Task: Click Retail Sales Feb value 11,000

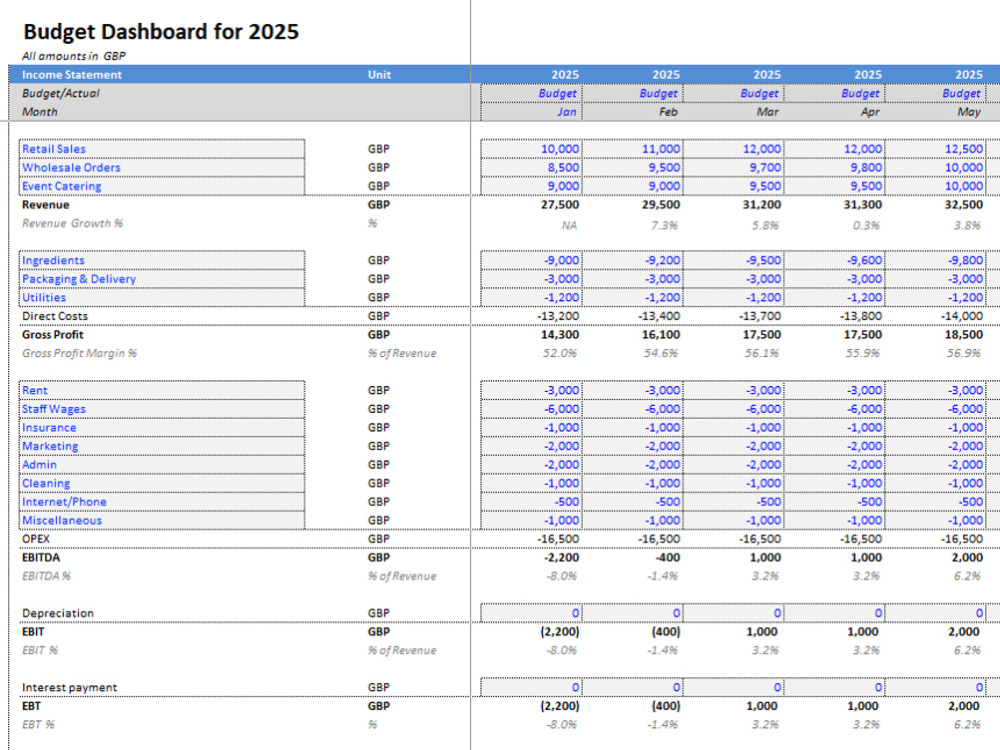Action: pyautogui.click(x=632, y=149)
